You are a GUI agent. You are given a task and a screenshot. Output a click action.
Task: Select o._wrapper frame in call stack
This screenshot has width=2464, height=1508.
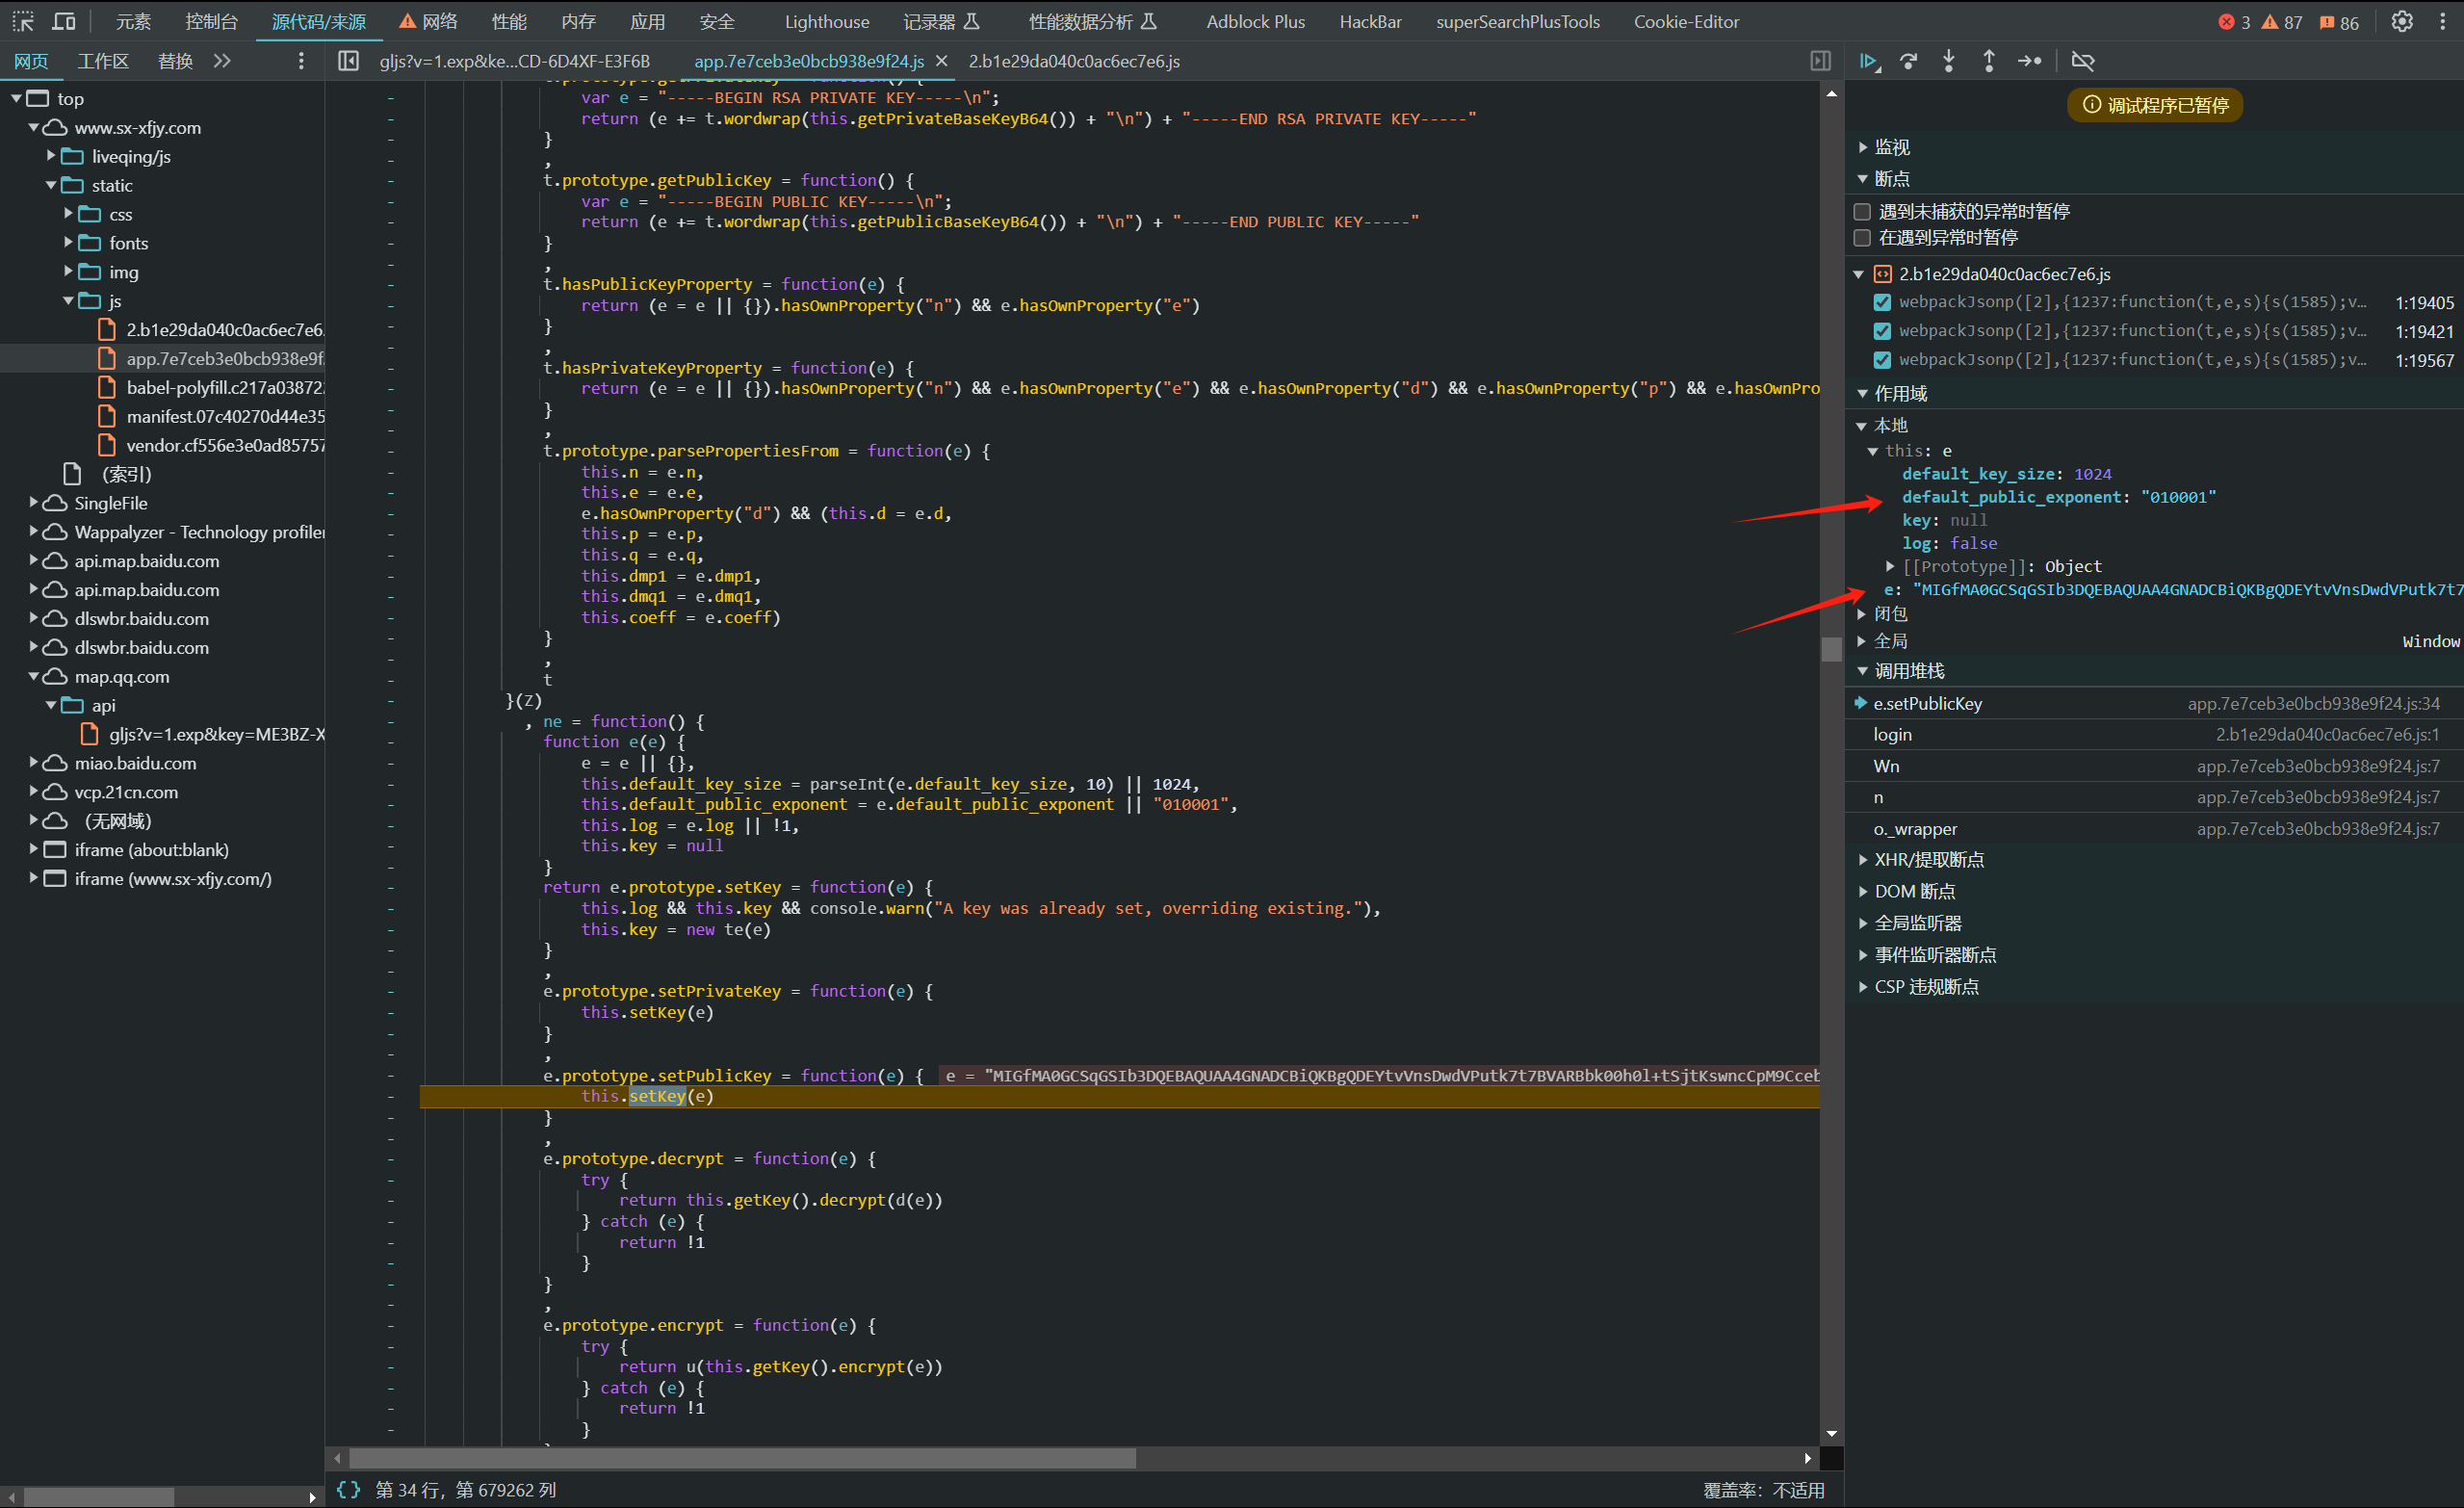(x=2154, y=829)
